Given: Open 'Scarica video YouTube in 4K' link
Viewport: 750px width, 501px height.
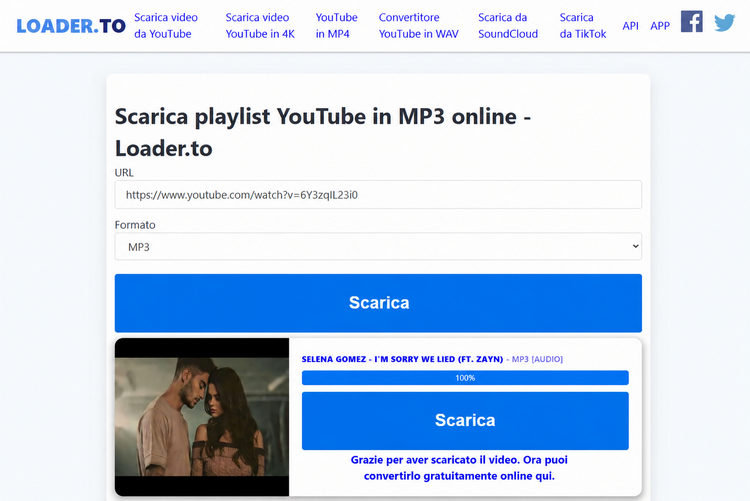Looking at the screenshot, I should click(x=260, y=25).
